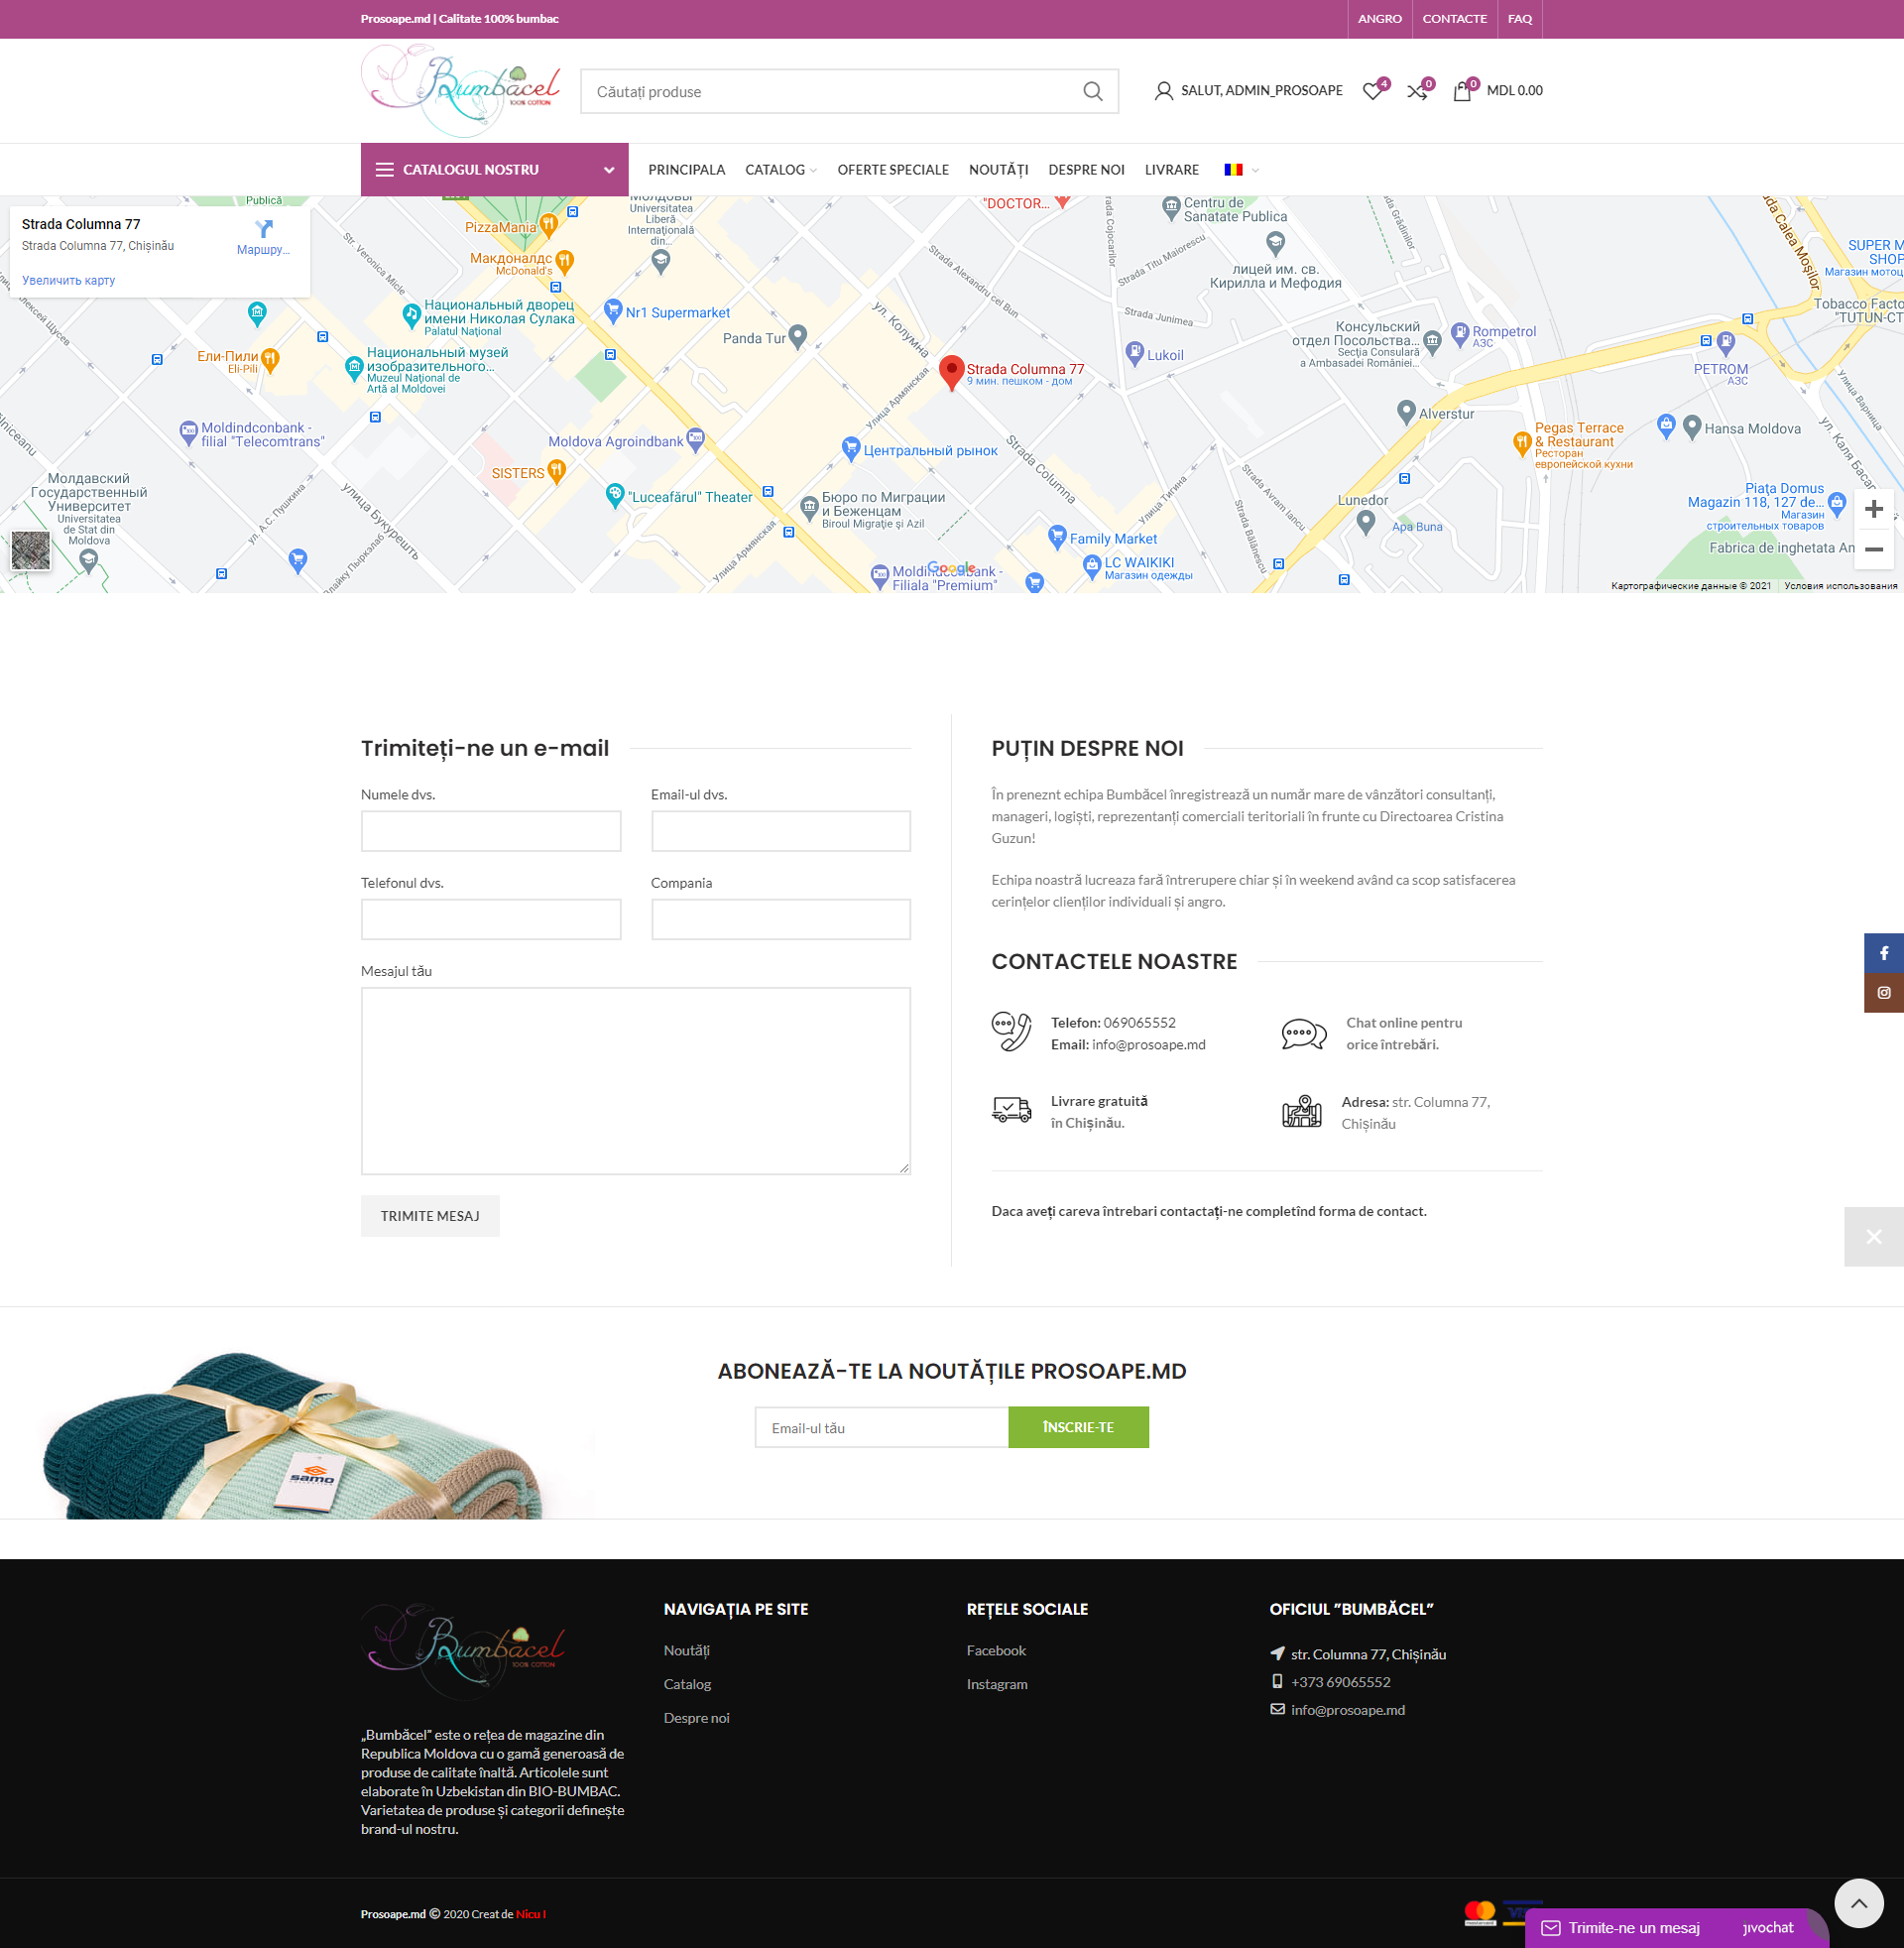1904x1948 pixels.
Task: Open the compare products icon
Action: (x=1417, y=92)
